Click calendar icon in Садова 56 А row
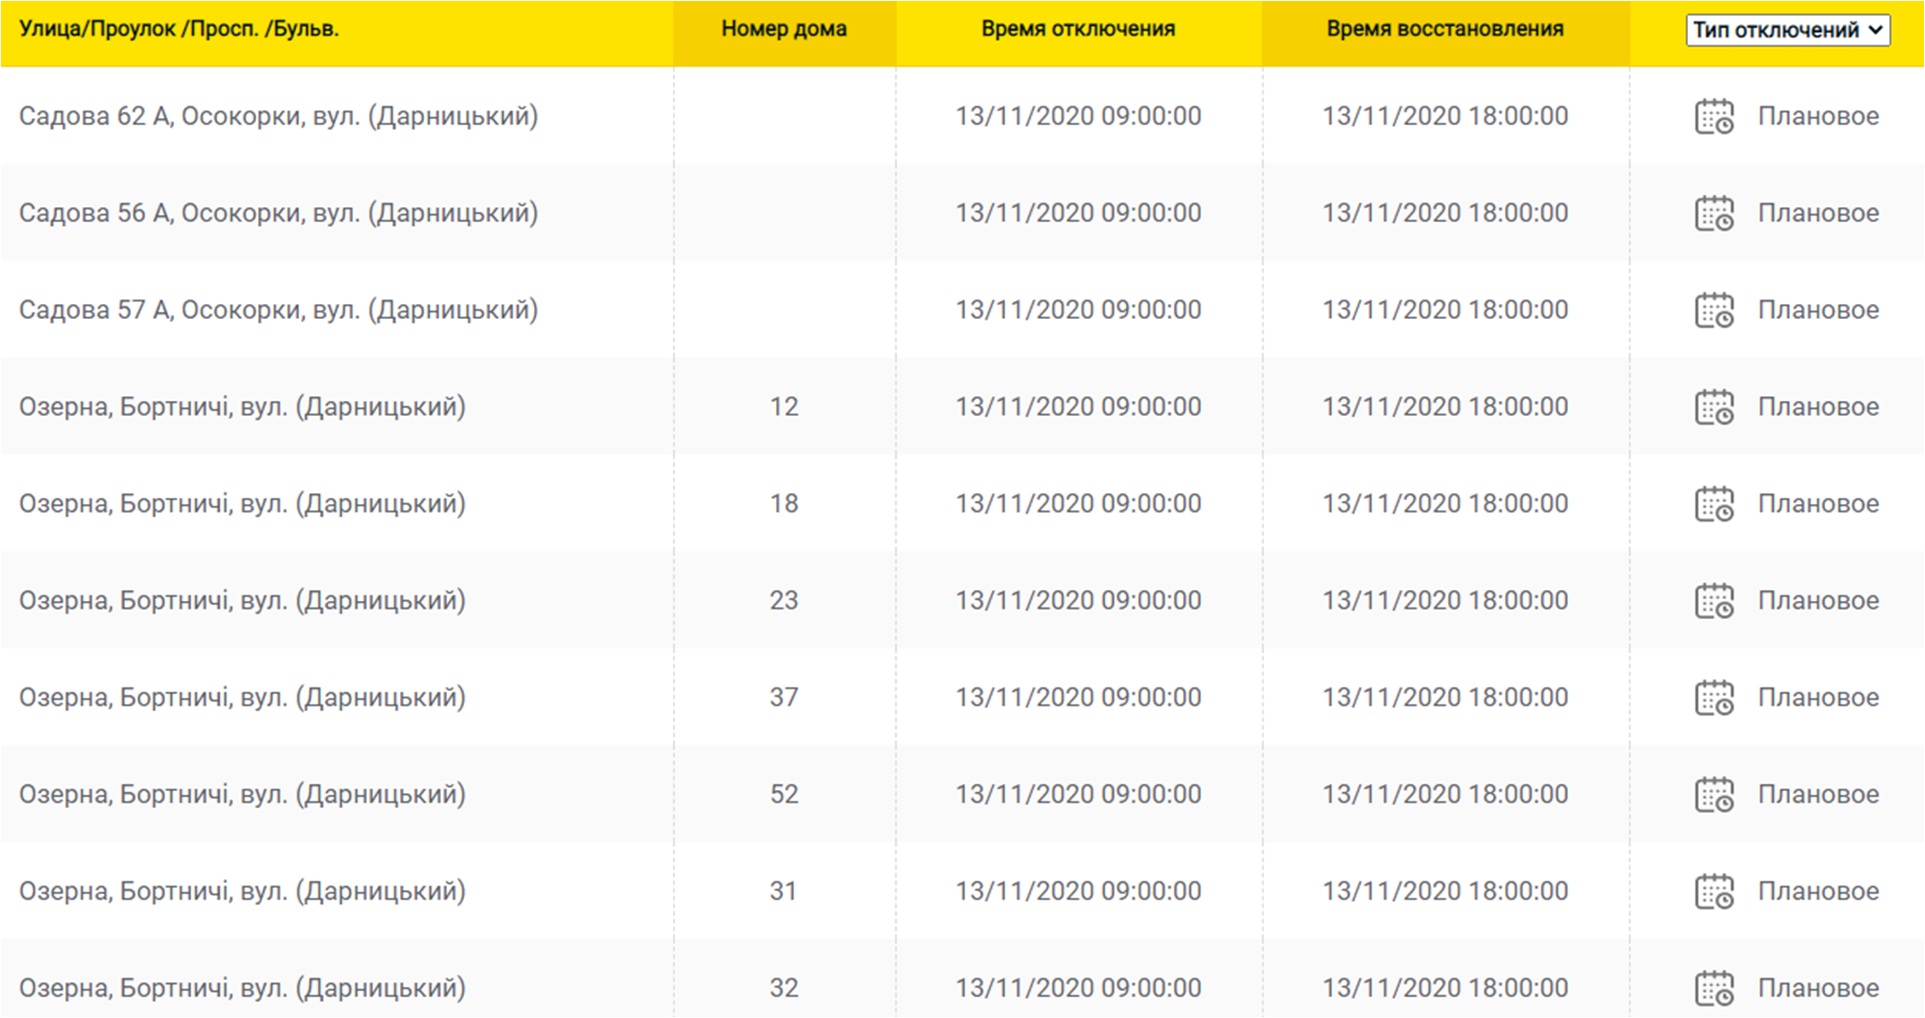 coord(1714,213)
